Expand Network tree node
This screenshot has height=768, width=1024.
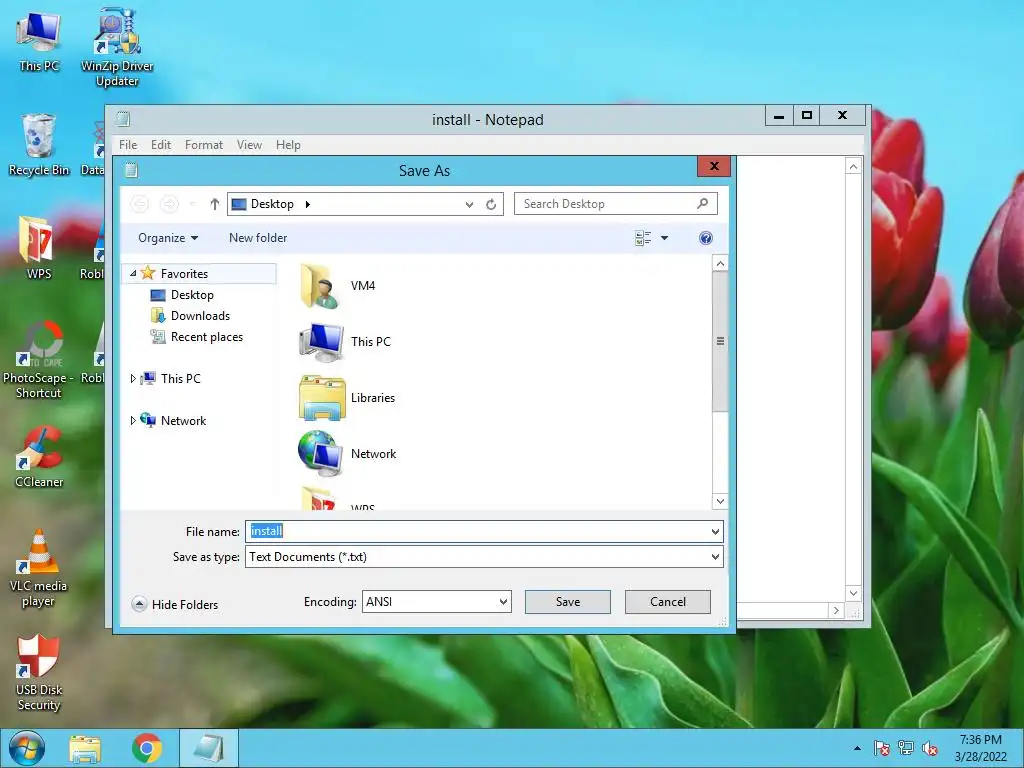pyautogui.click(x=133, y=421)
